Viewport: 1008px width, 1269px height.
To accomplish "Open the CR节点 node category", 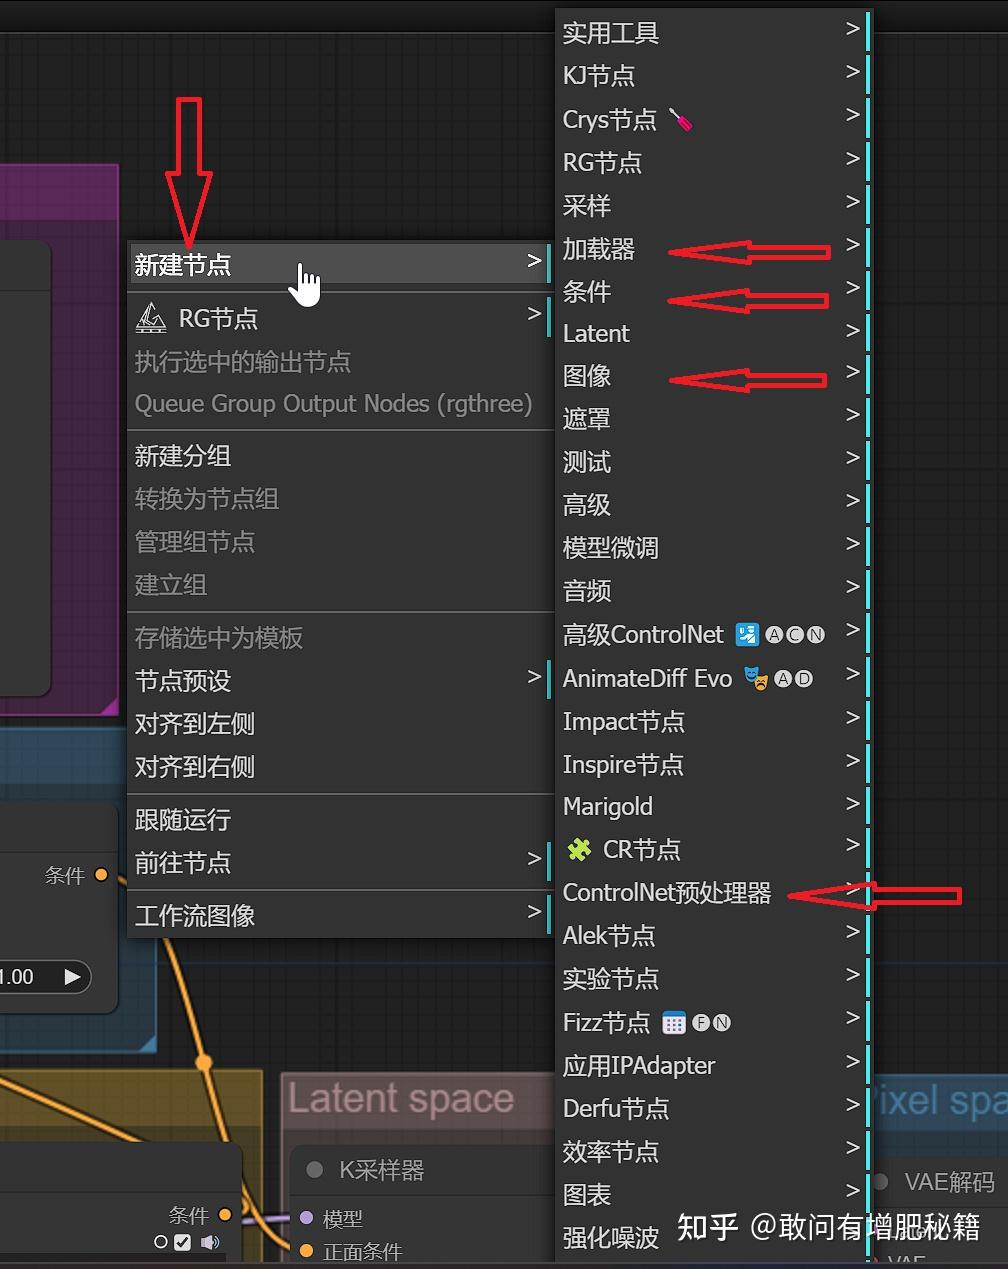I will click(x=712, y=850).
